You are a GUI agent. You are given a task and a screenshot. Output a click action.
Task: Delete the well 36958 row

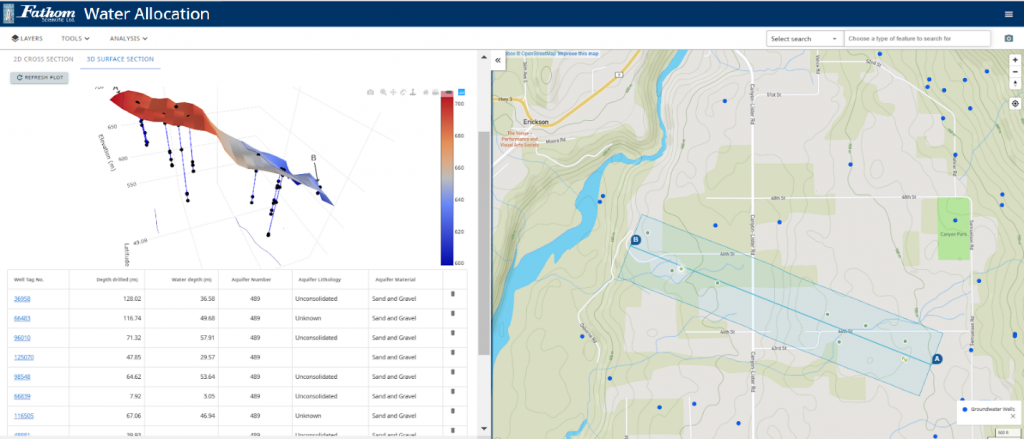pyautogui.click(x=453, y=295)
